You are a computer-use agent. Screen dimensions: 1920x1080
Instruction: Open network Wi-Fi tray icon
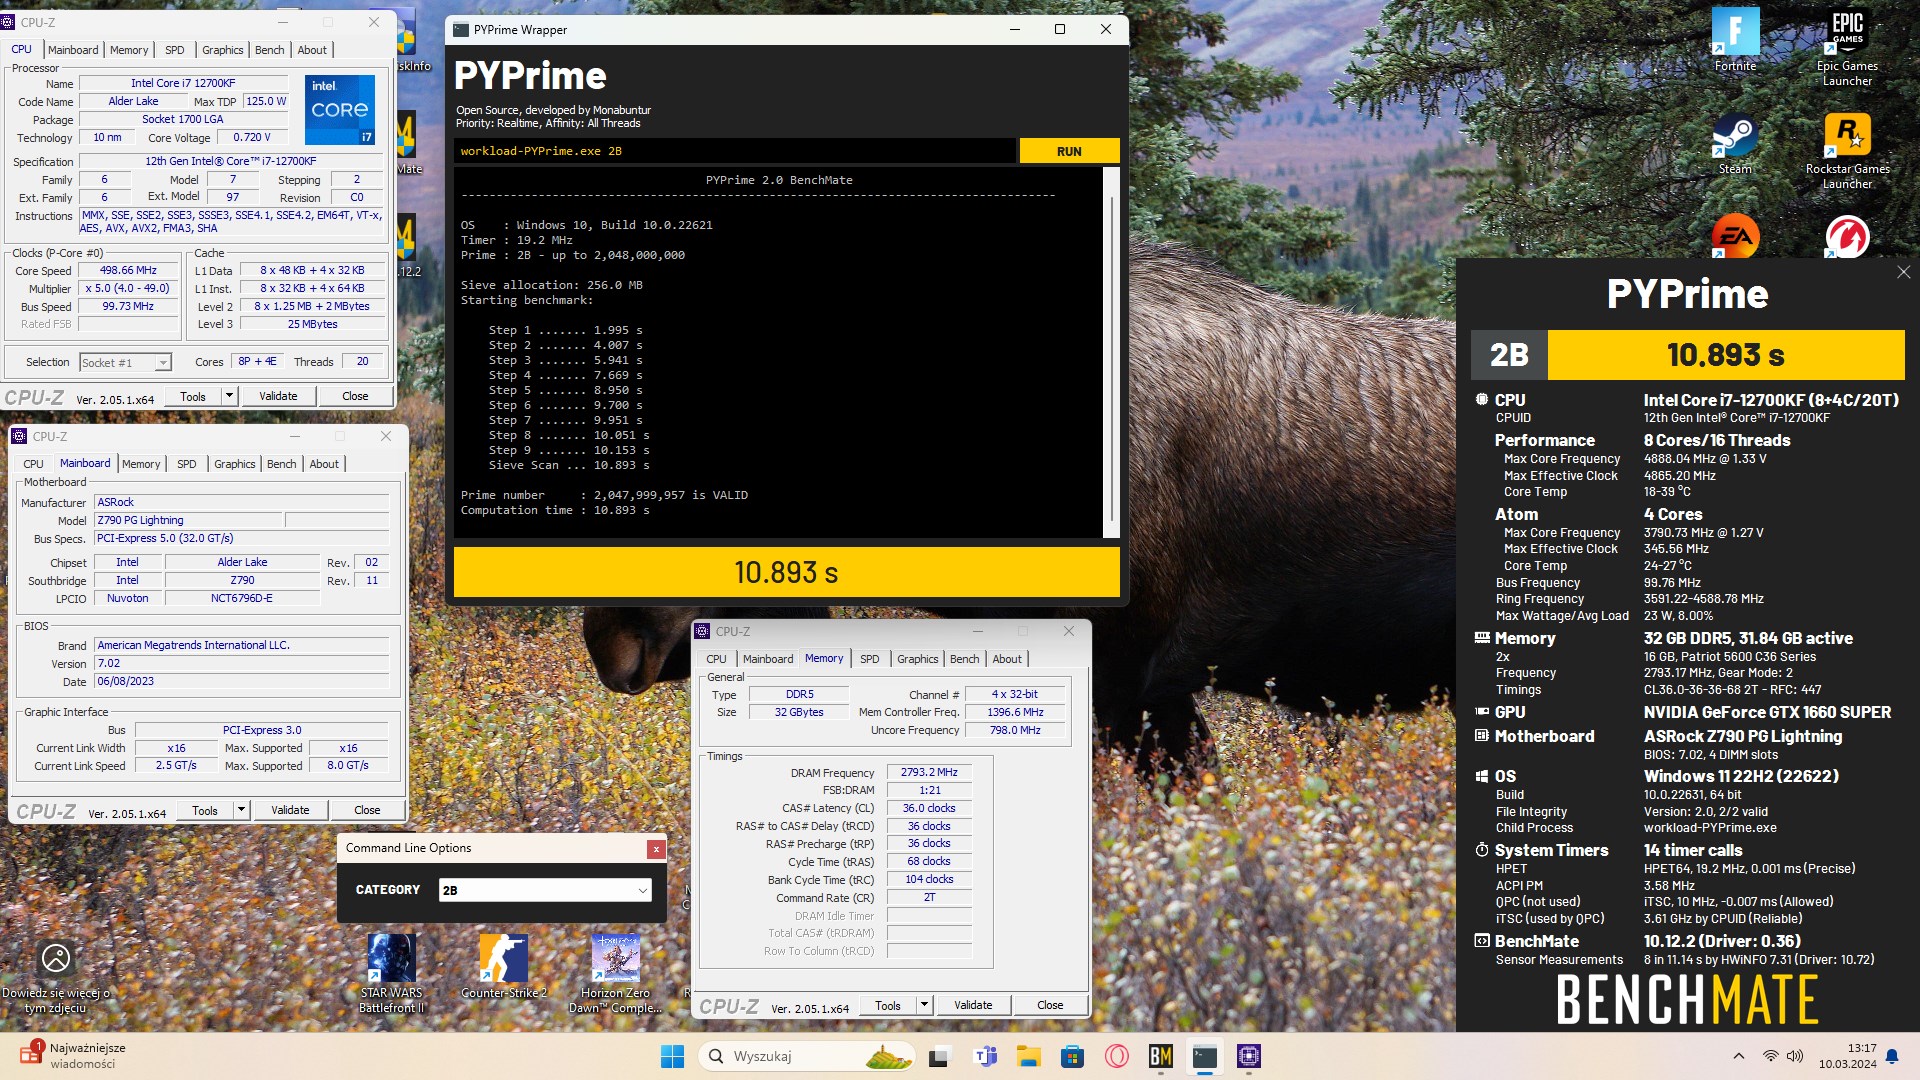(x=1770, y=1056)
